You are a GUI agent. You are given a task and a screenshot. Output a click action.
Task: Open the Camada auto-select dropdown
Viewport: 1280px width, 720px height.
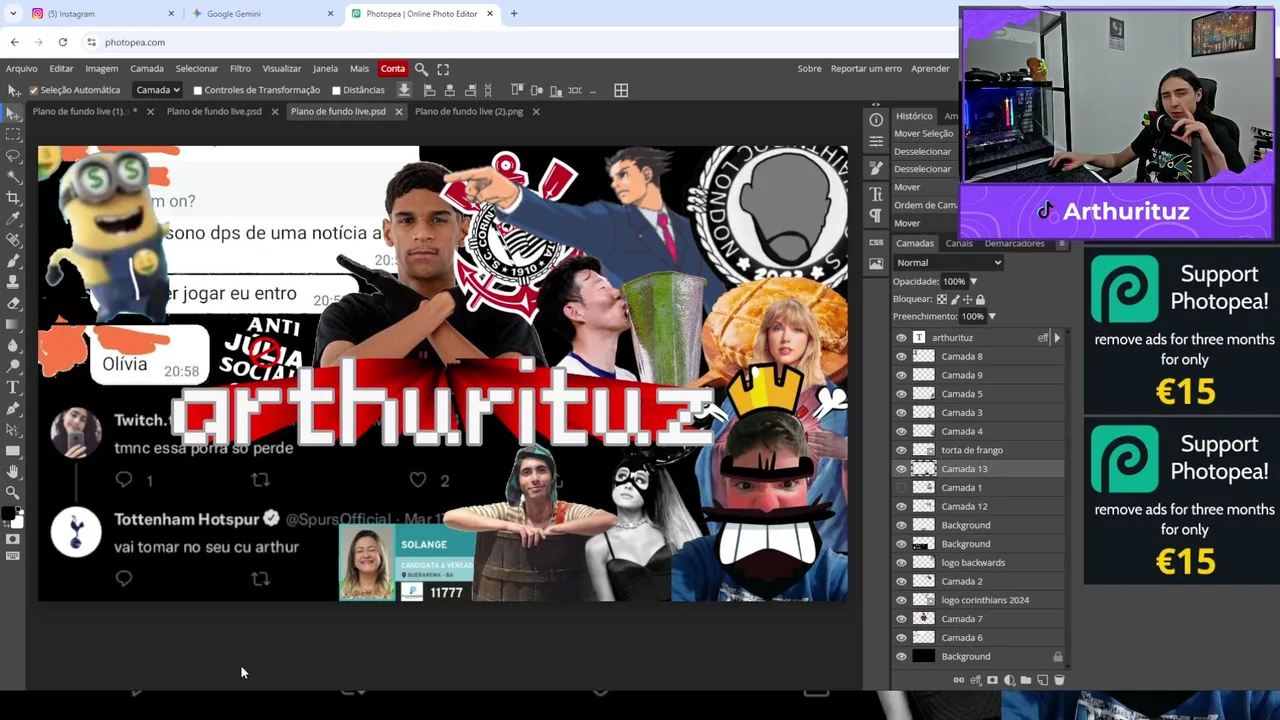click(x=158, y=90)
